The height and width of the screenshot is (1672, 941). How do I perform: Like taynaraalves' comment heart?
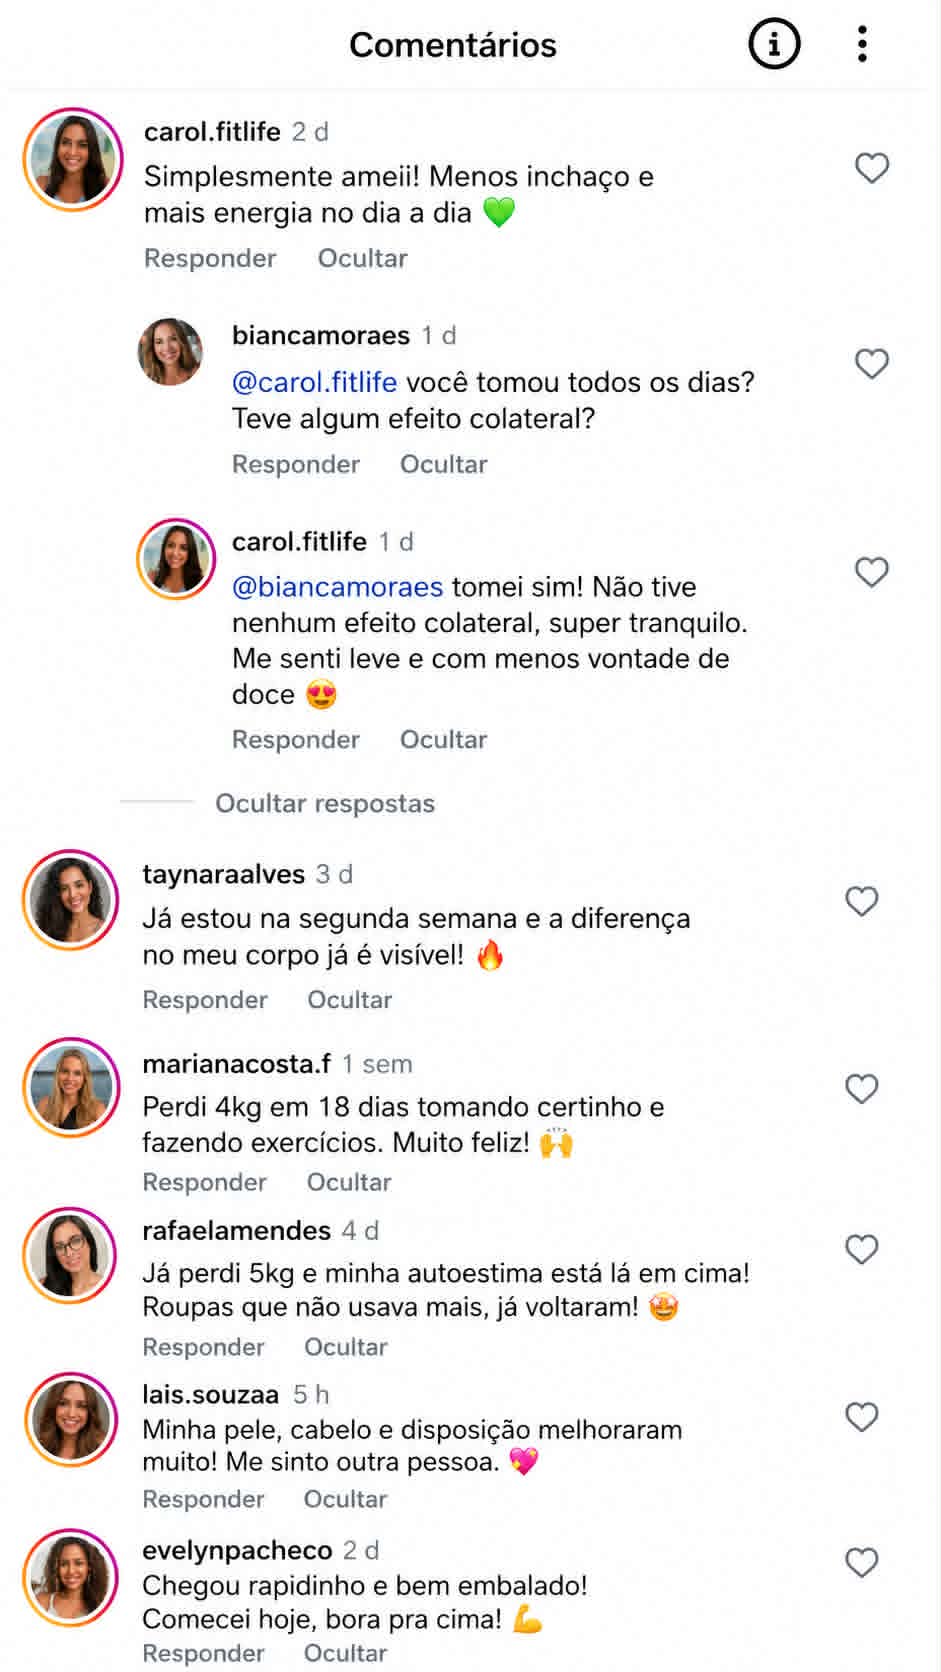[x=862, y=901]
